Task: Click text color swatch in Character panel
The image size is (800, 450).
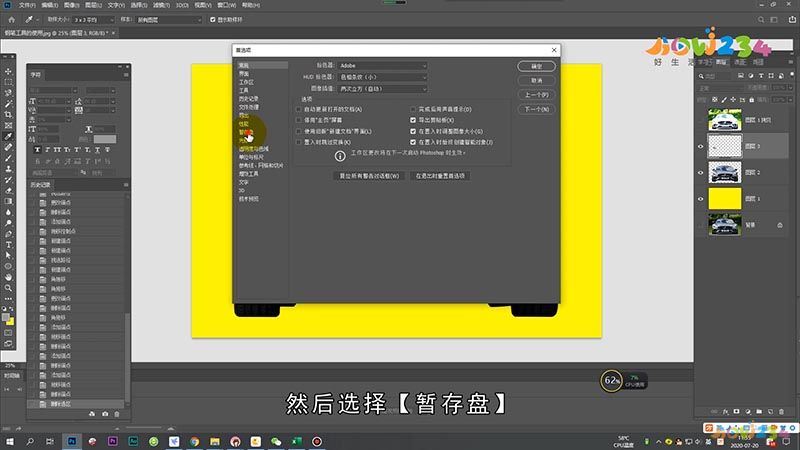Action: click(x=105, y=139)
